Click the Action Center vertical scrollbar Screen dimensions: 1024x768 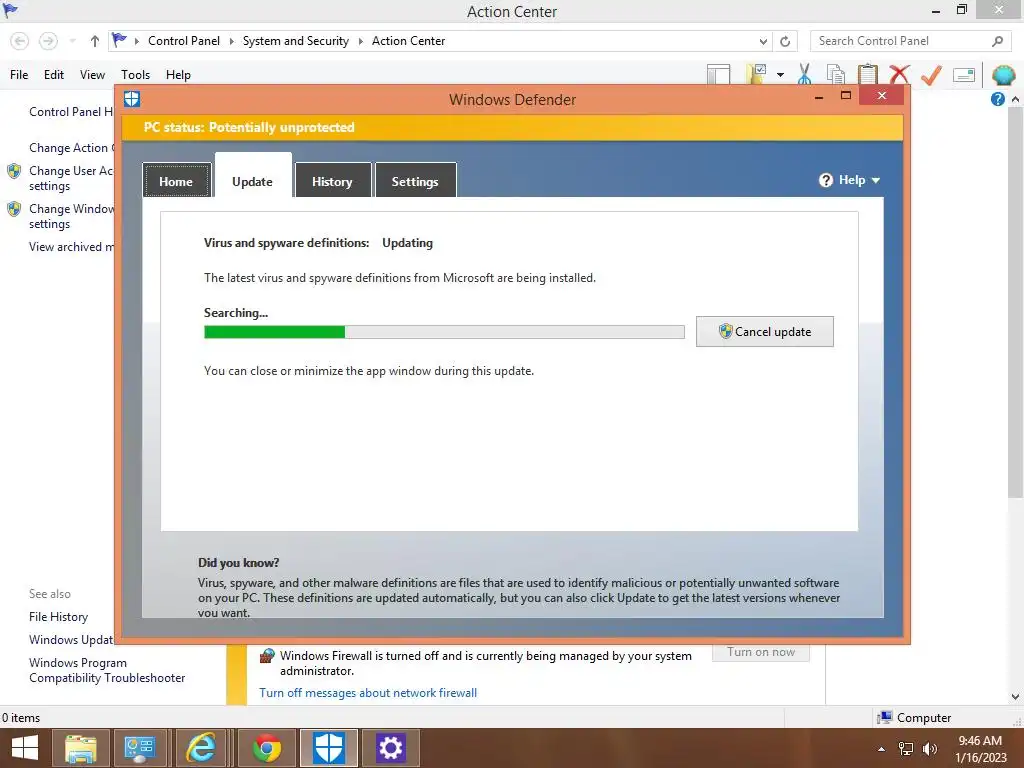point(1015,302)
